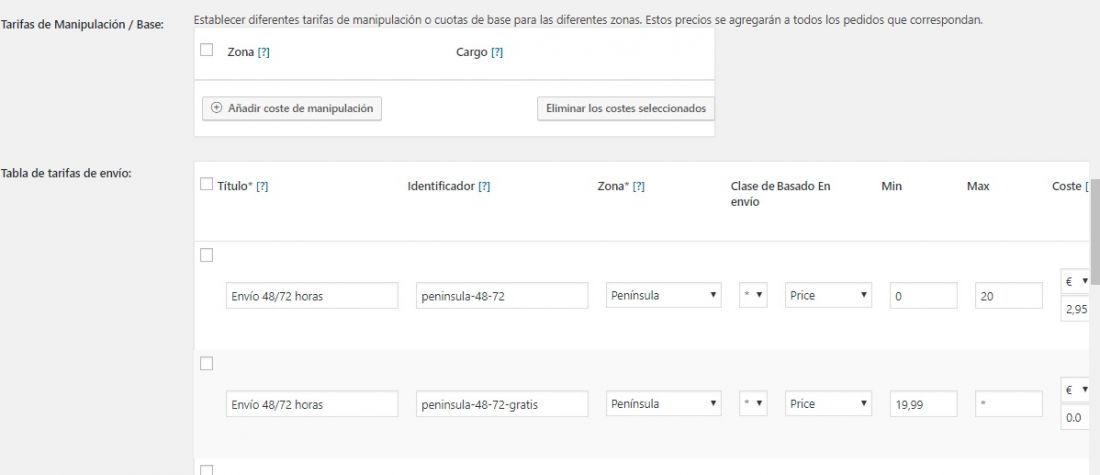This screenshot has height=475, width=1100.
Task: Click Max field containing 20
Action: 1008,295
